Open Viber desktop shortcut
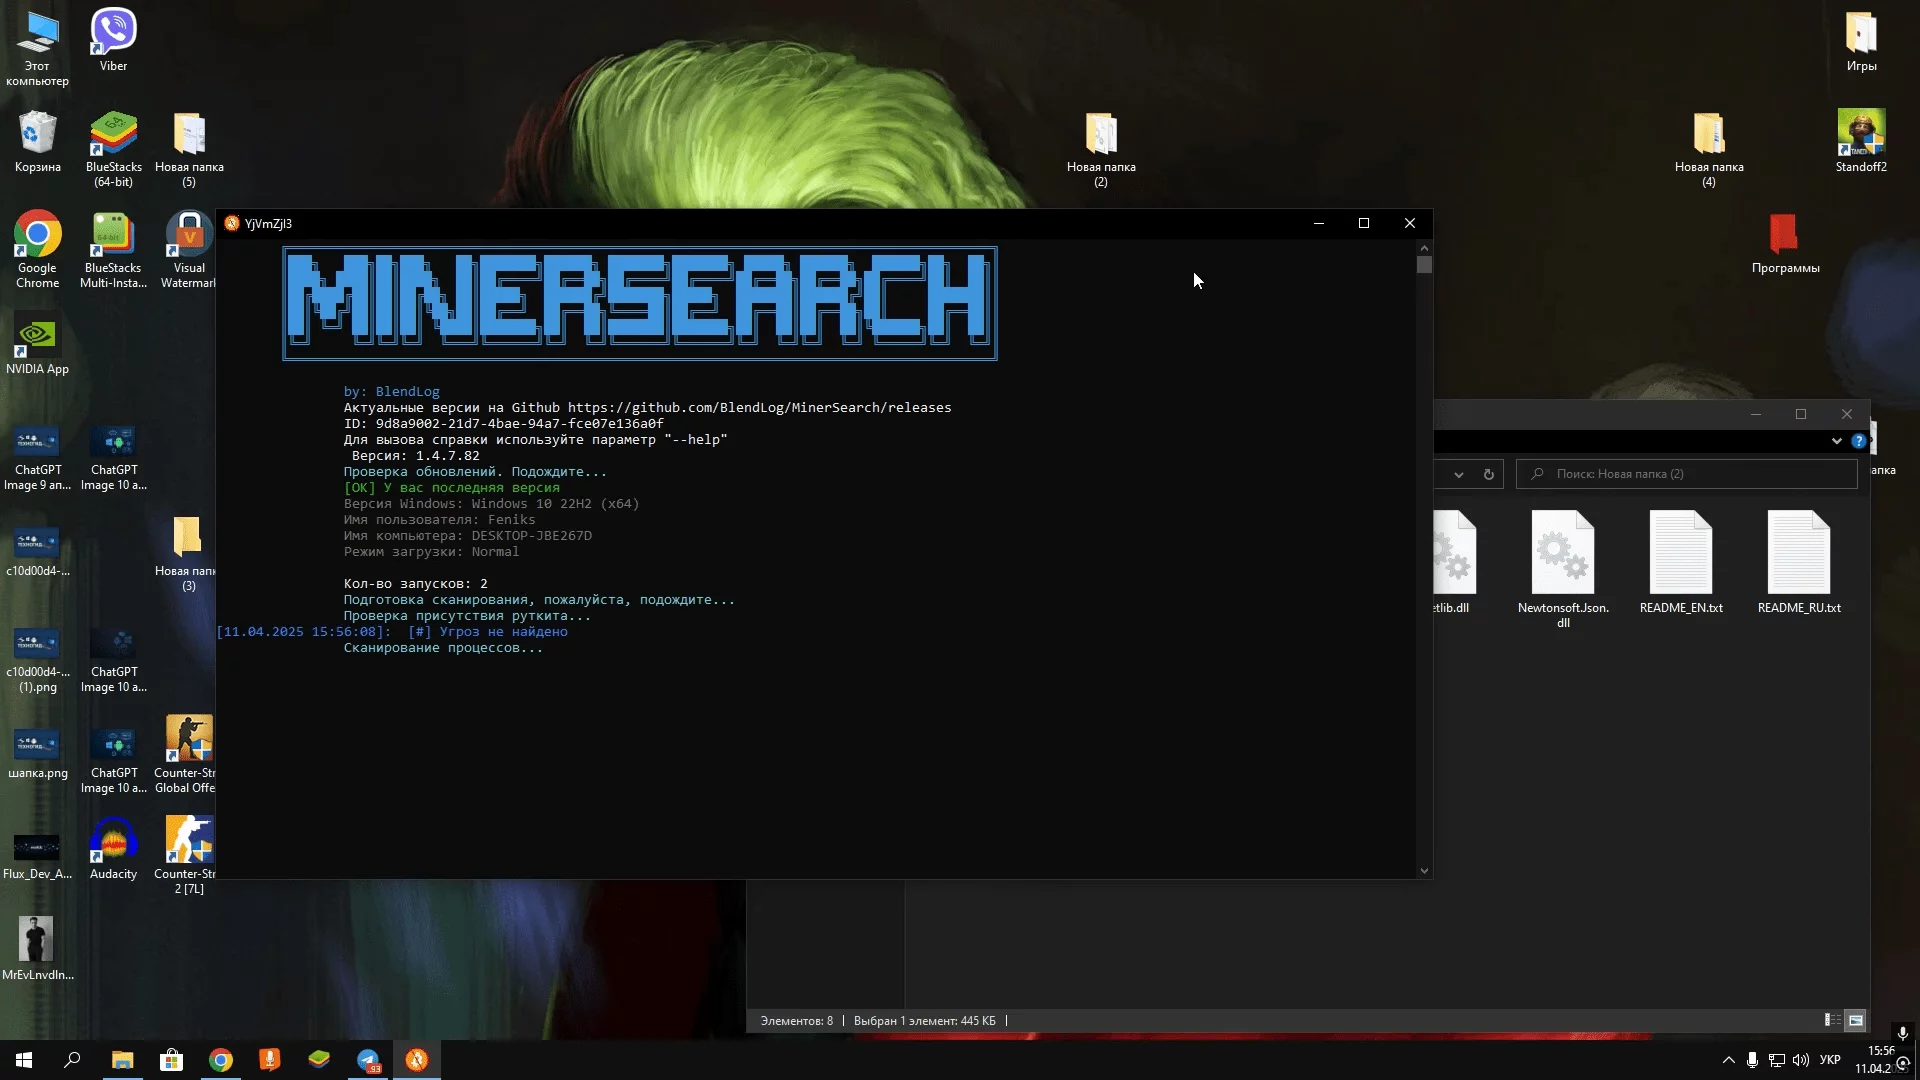The image size is (1920, 1080). click(113, 32)
